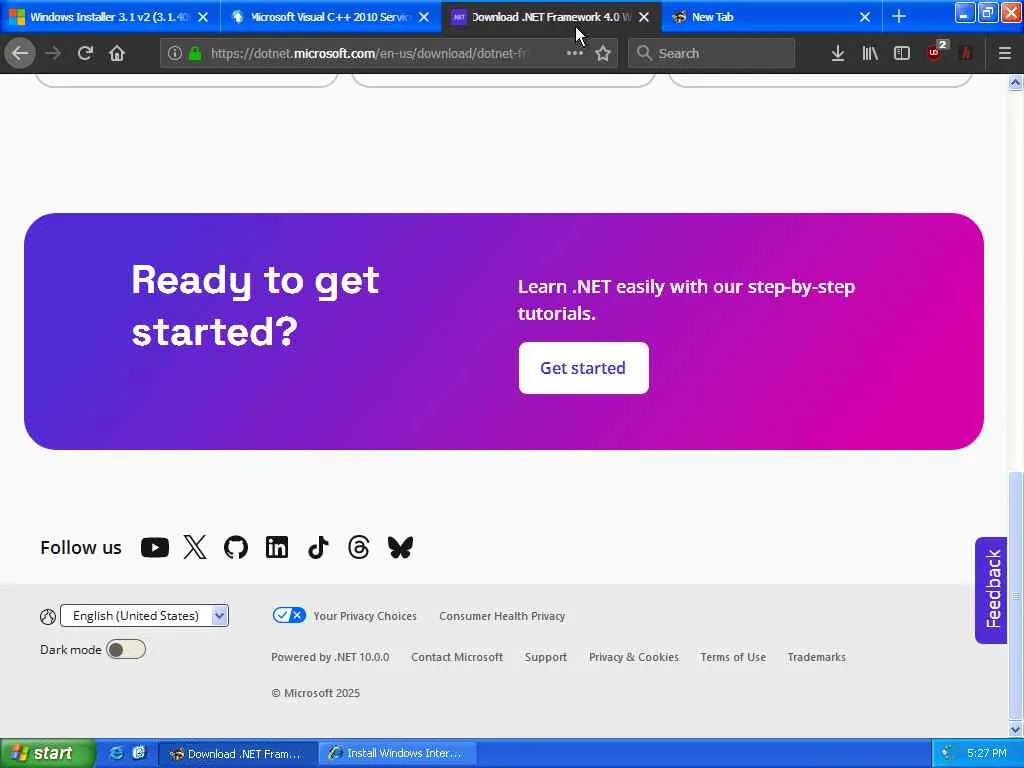Open Privacy & Cookies link

633,657
